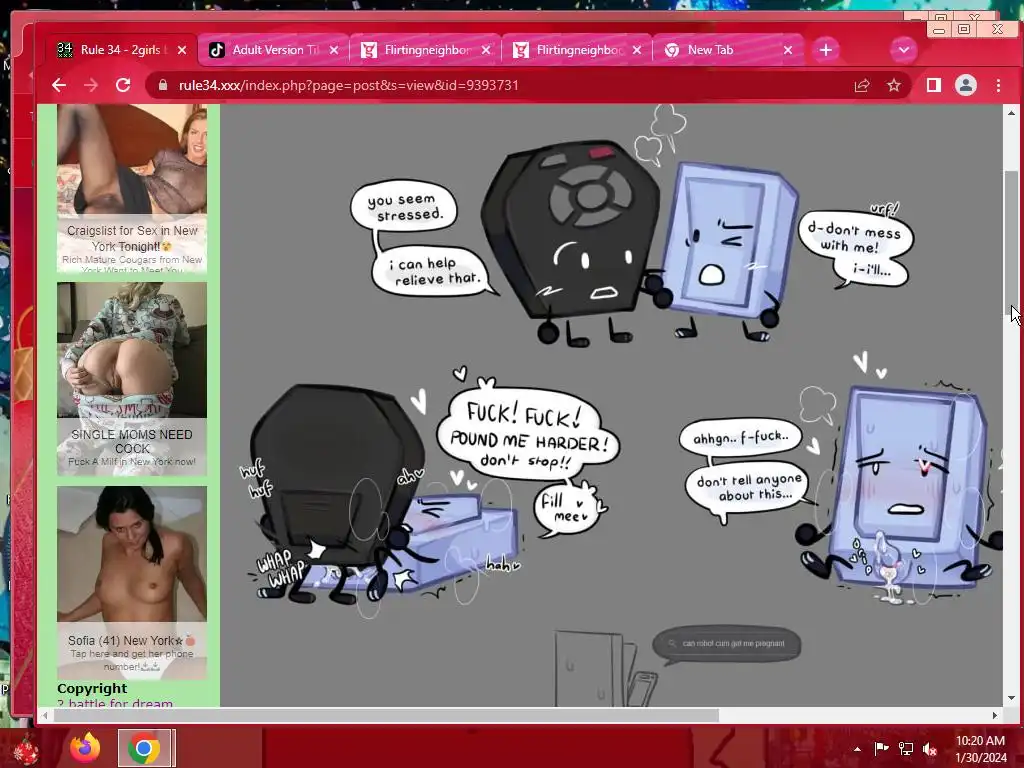The image size is (1024, 768).
Task: Expand the tab search dropdown chevron
Action: point(904,50)
